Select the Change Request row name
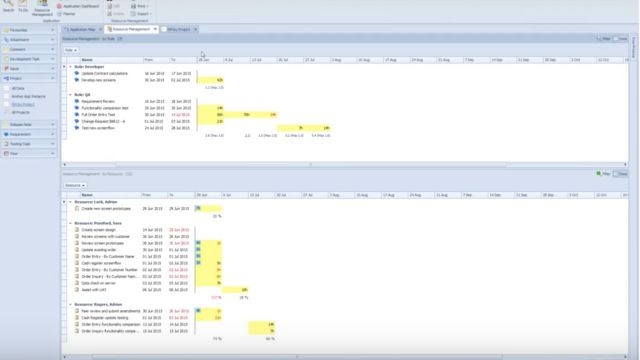 pyautogui.click(x=103, y=121)
